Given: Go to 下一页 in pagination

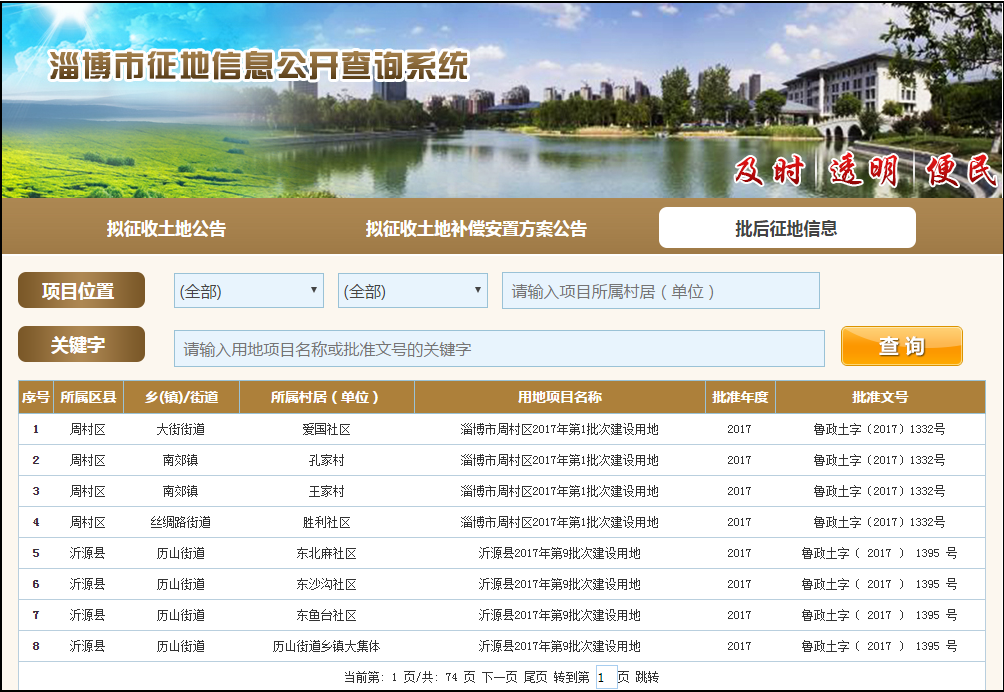Looking at the screenshot, I should point(499,677).
